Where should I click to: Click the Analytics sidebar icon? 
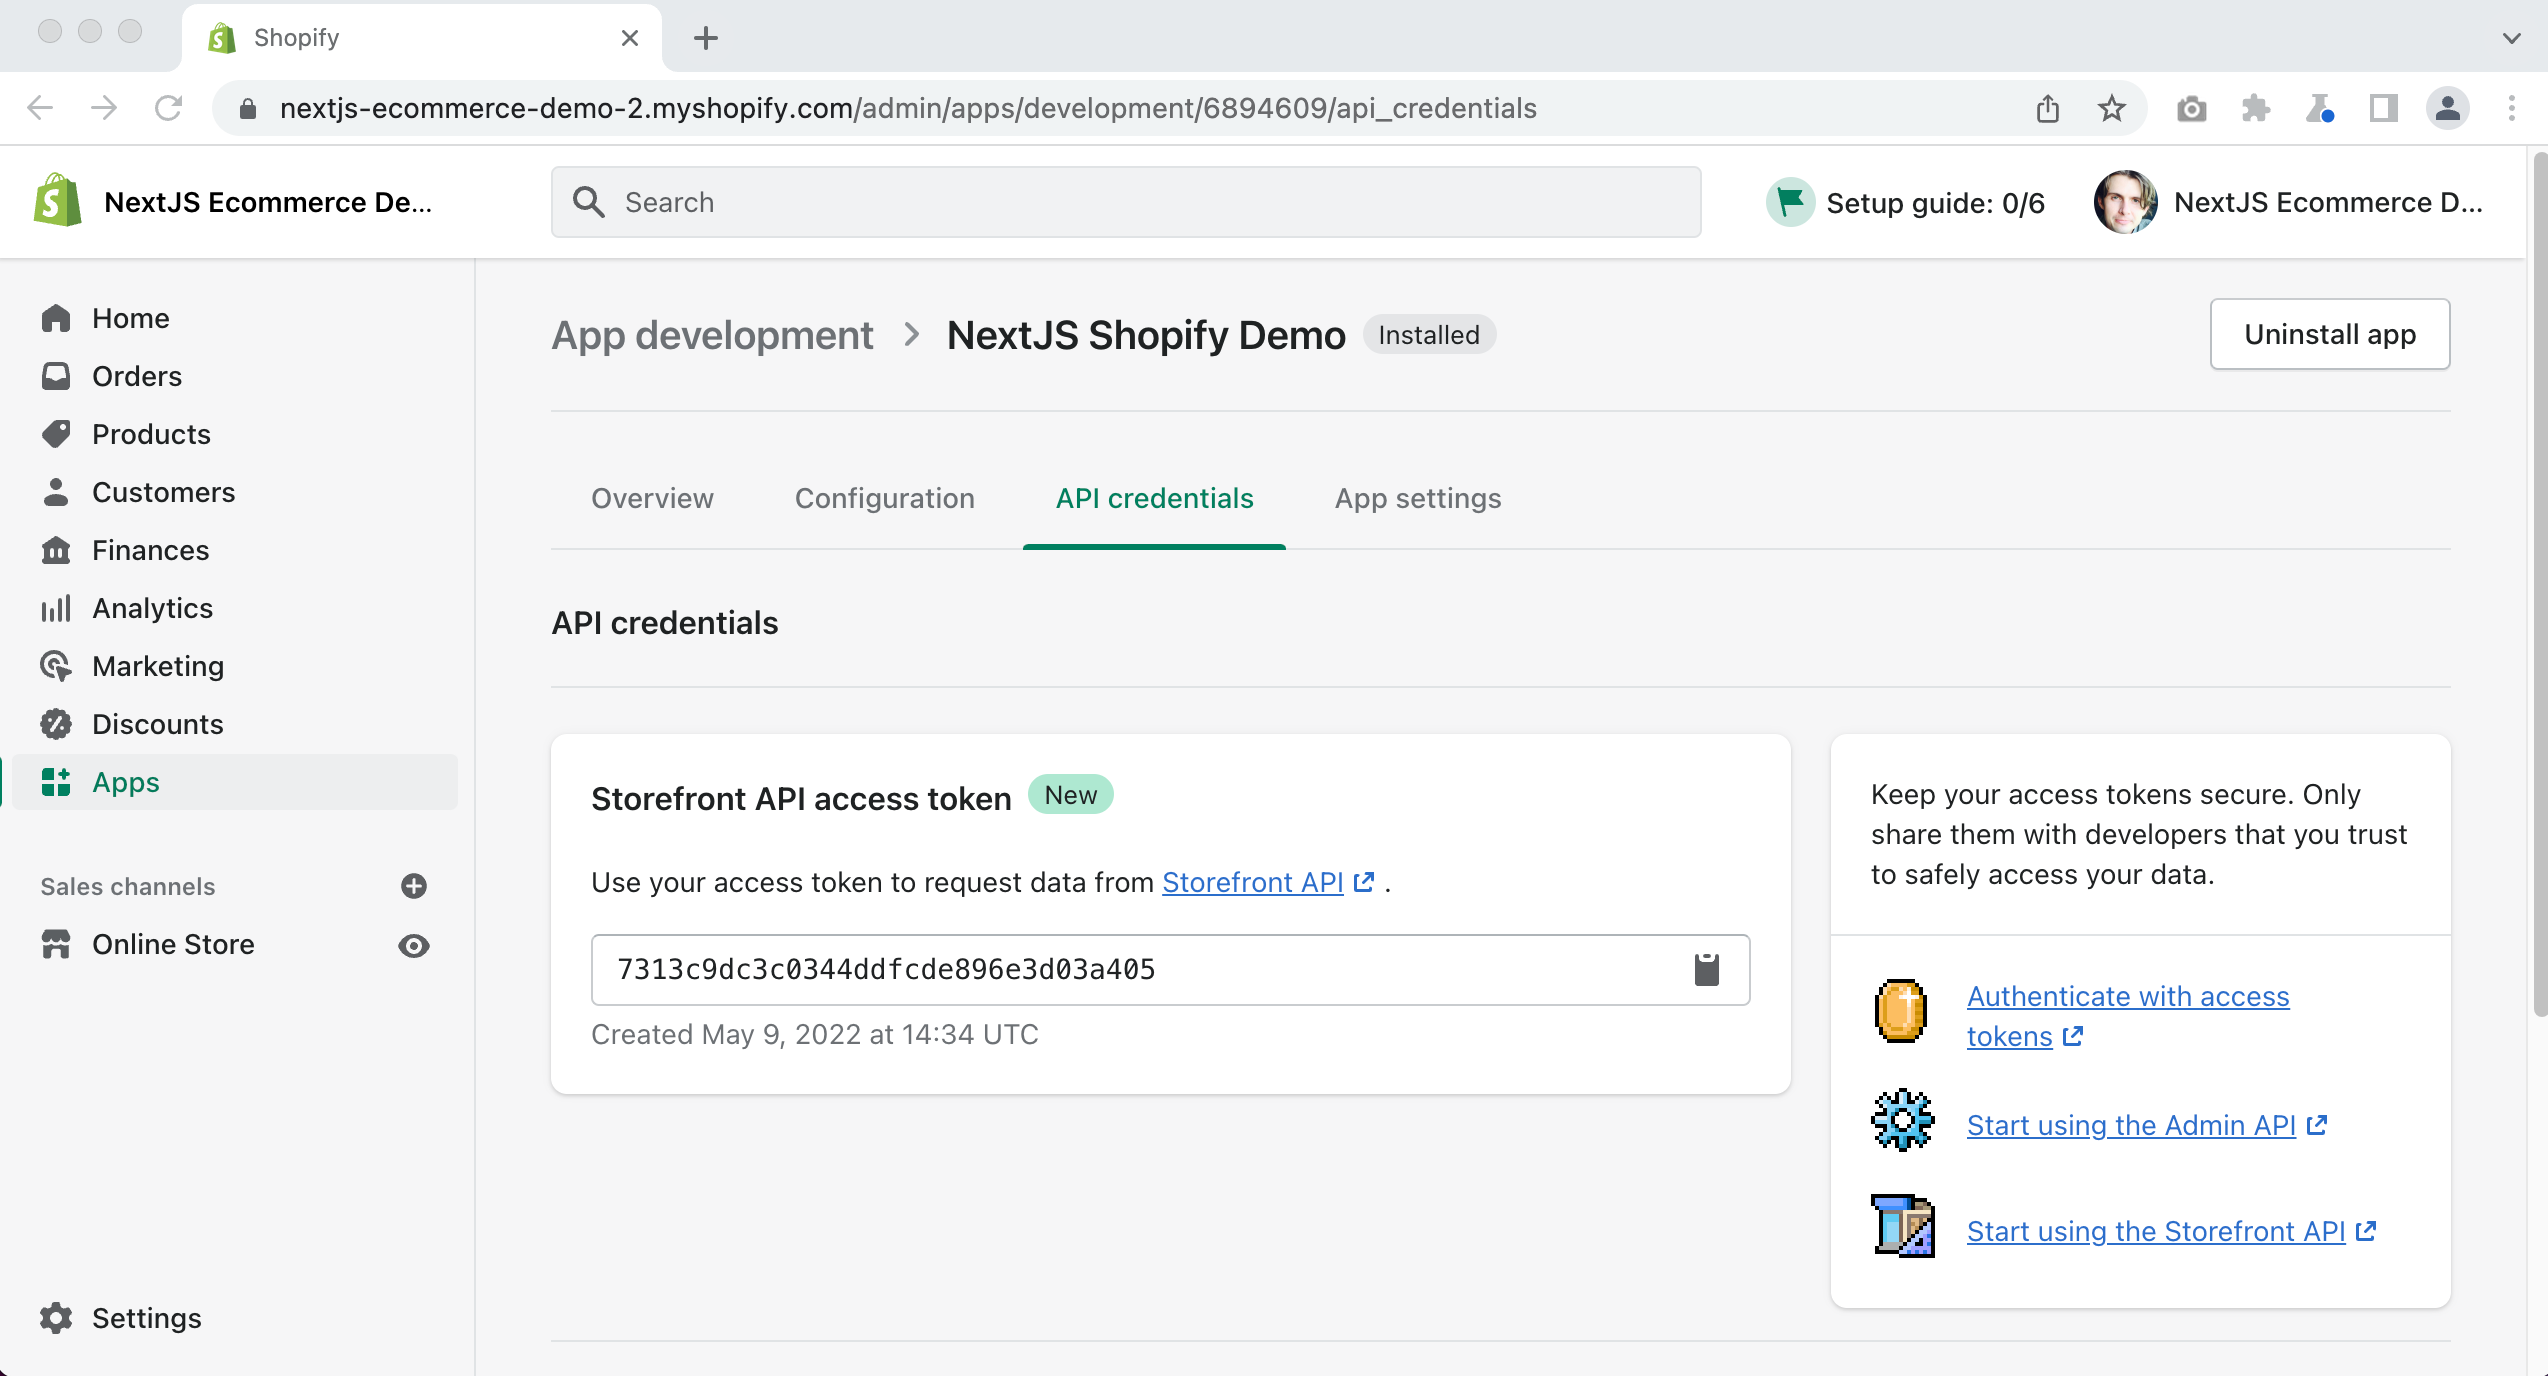click(56, 607)
